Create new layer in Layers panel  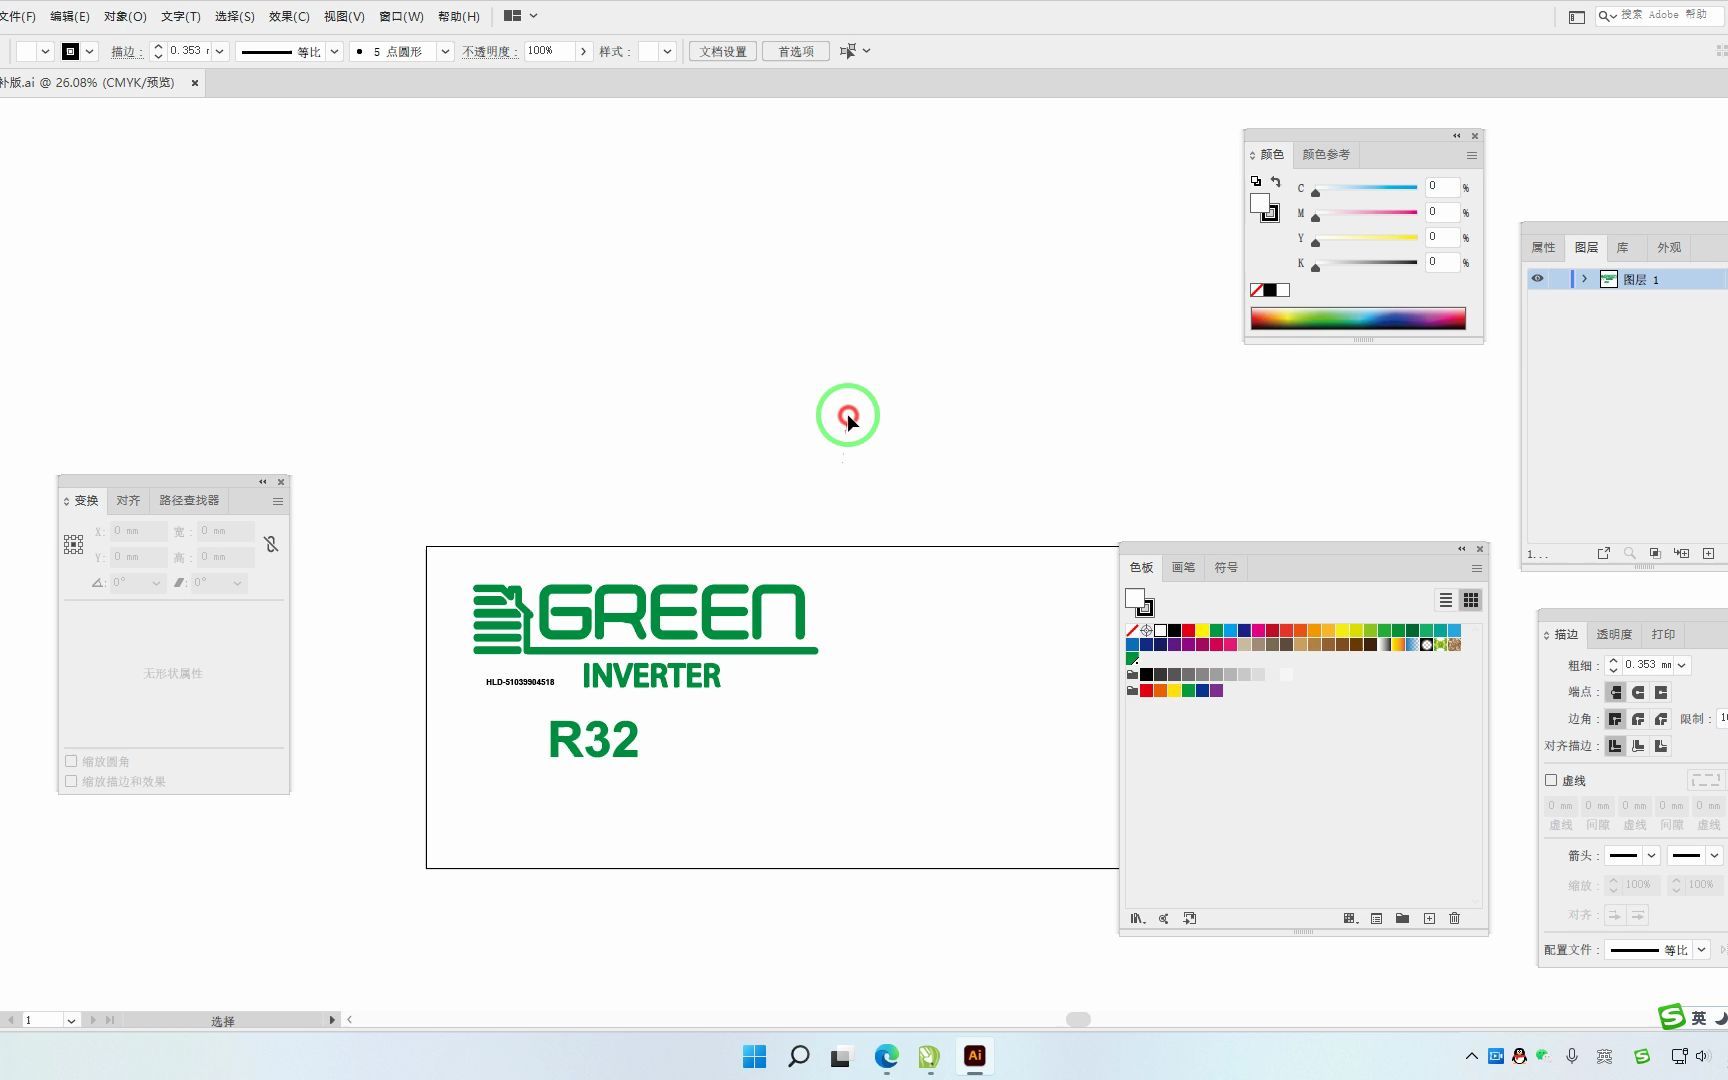[1709, 553]
